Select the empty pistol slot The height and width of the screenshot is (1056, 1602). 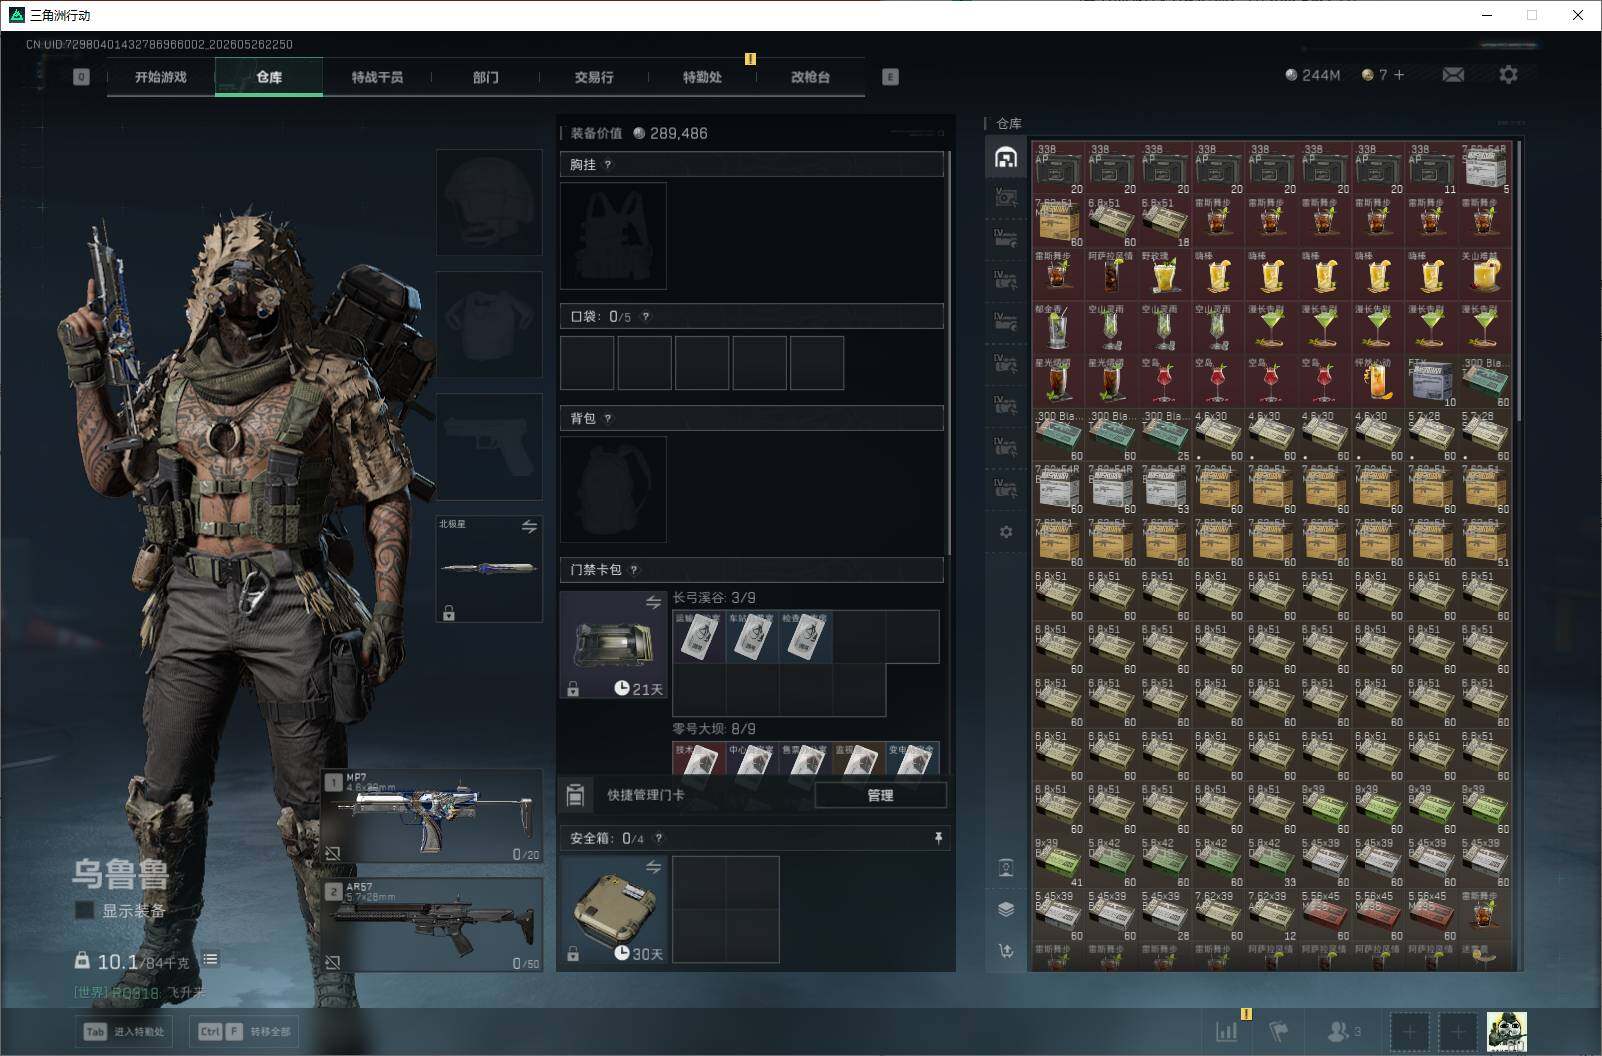click(x=489, y=446)
